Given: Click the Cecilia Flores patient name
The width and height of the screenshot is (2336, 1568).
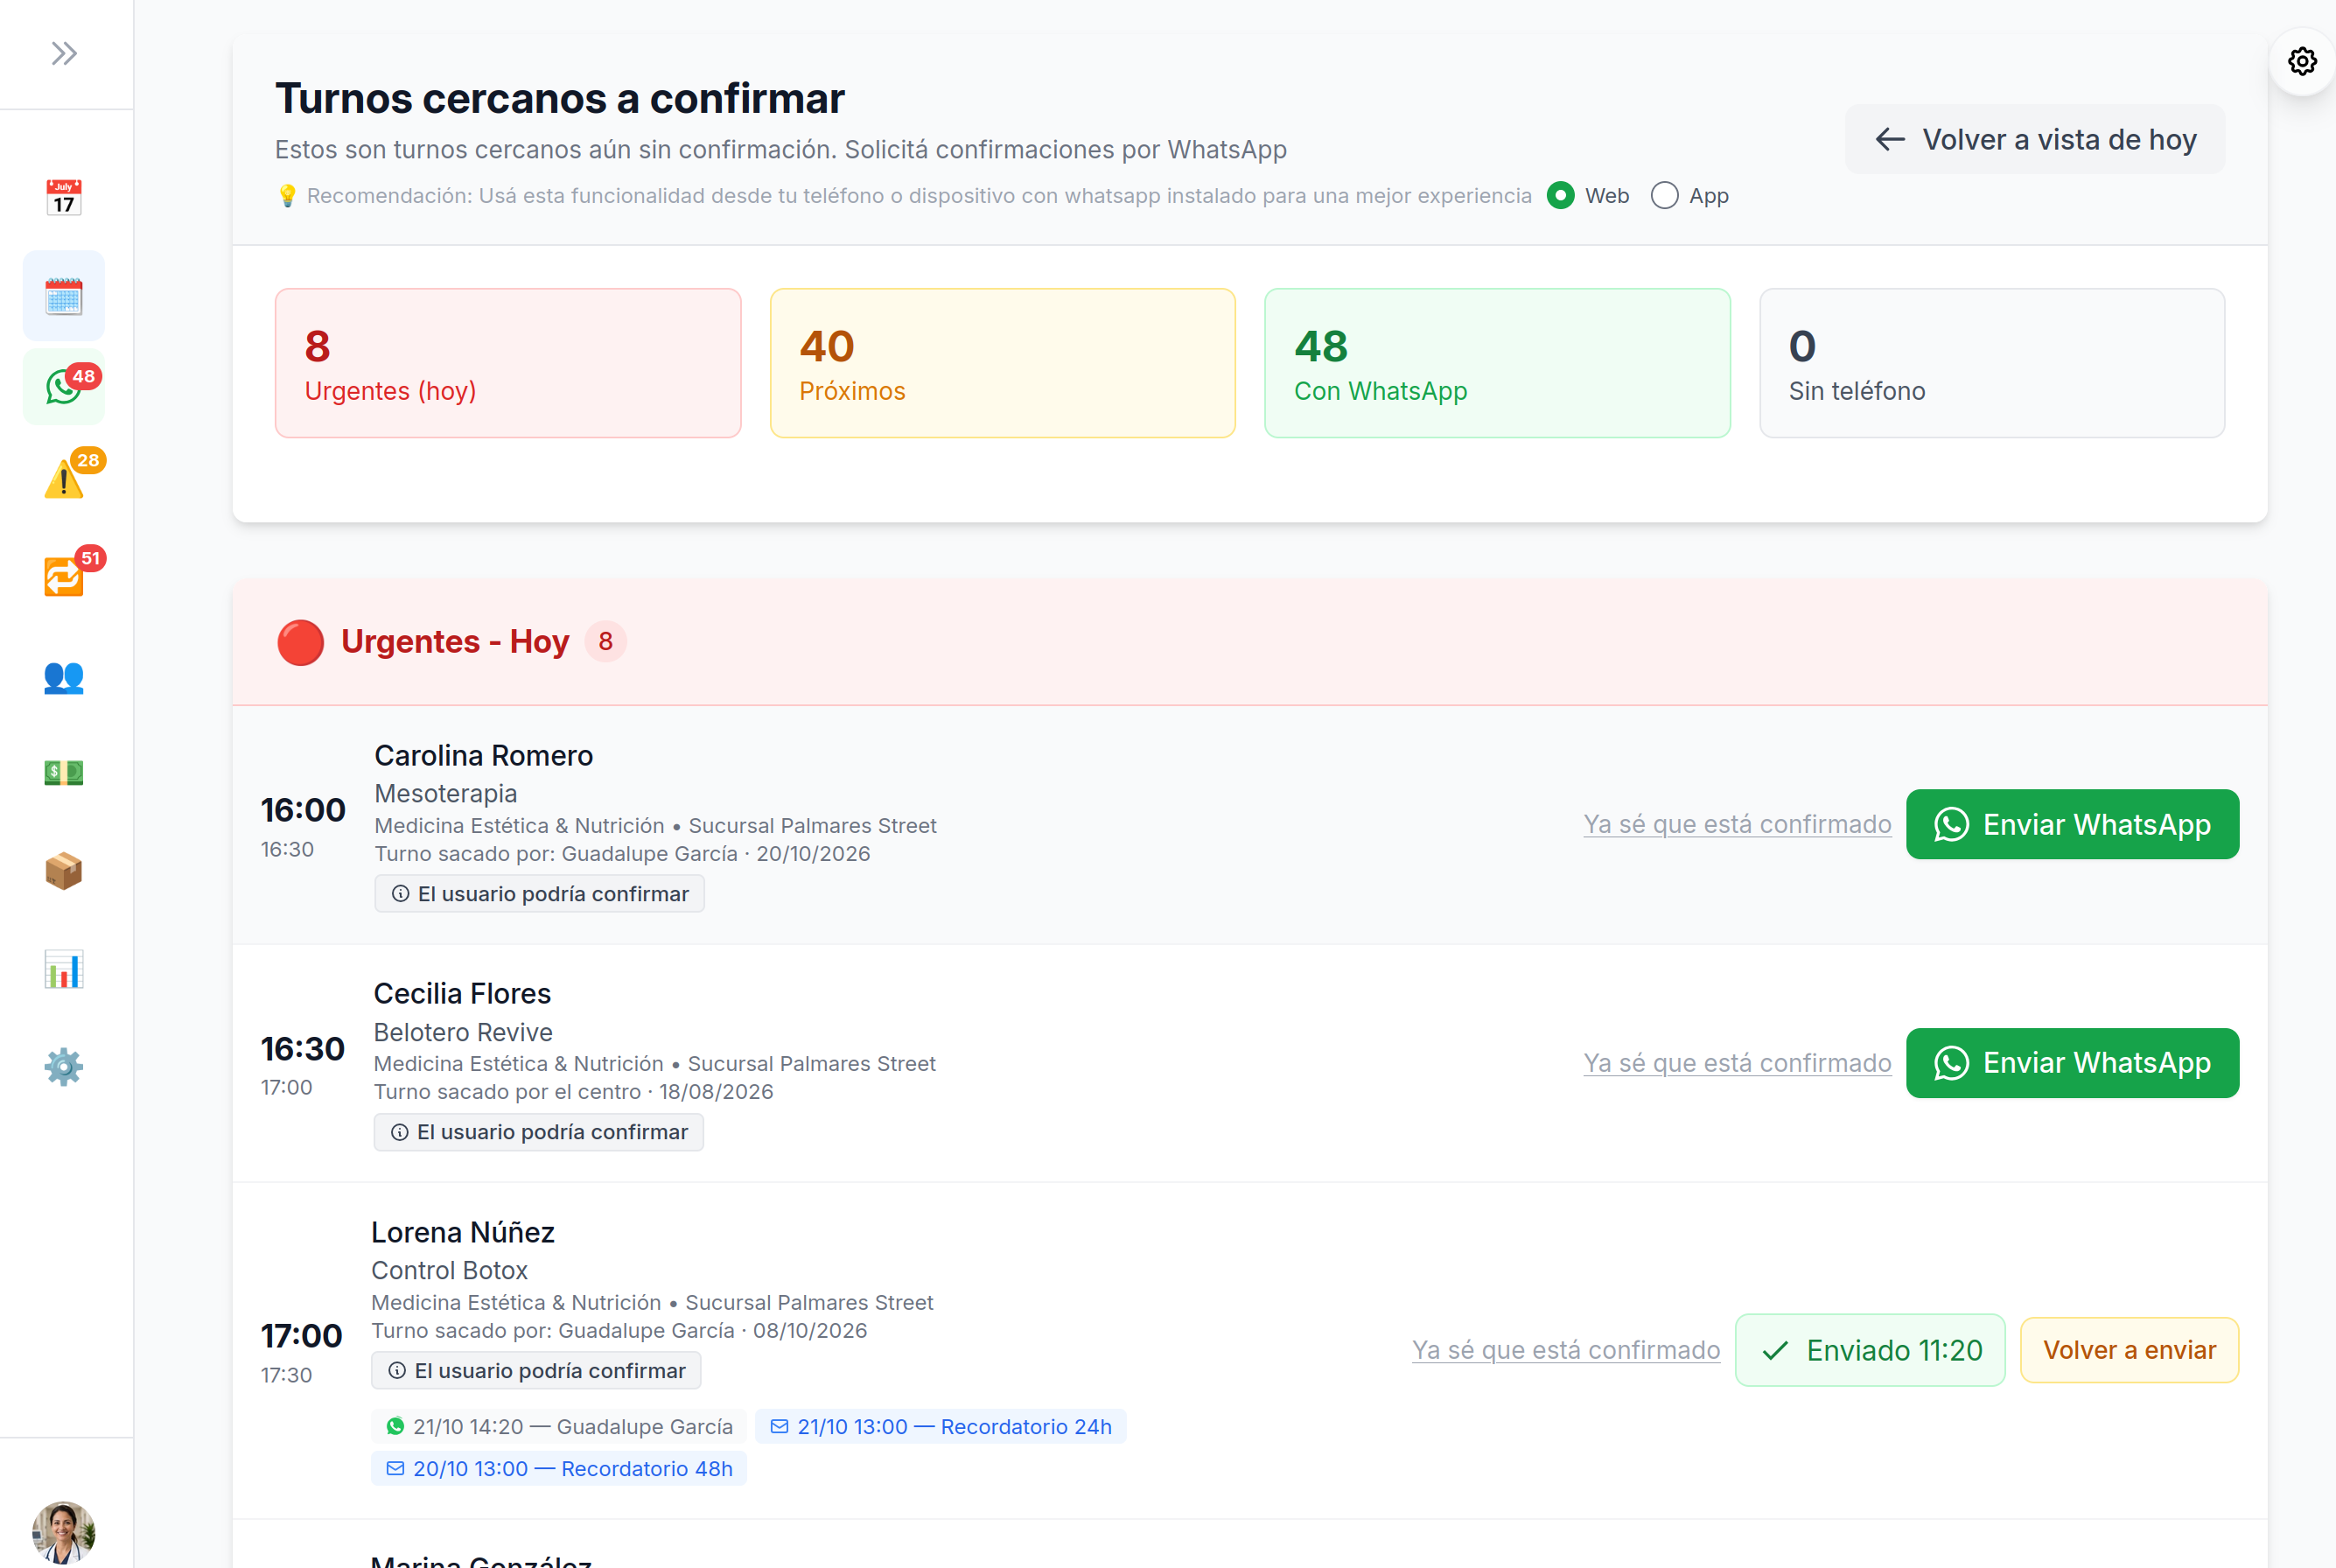Looking at the screenshot, I should pos(462,993).
